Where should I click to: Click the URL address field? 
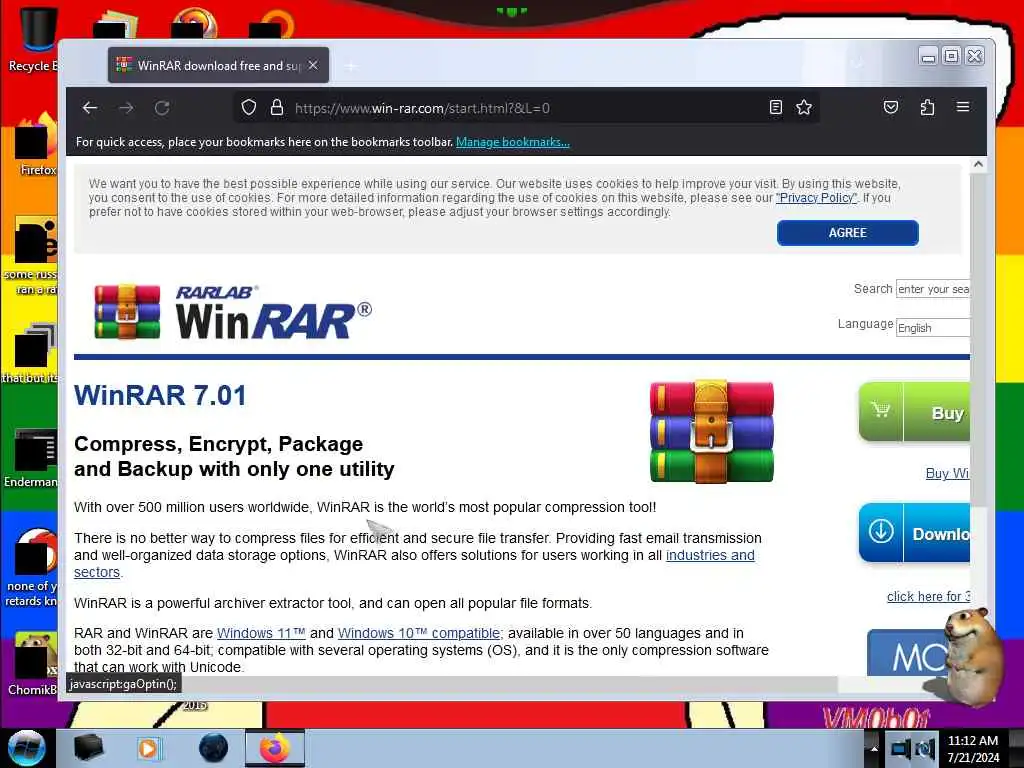pyautogui.click(x=526, y=108)
